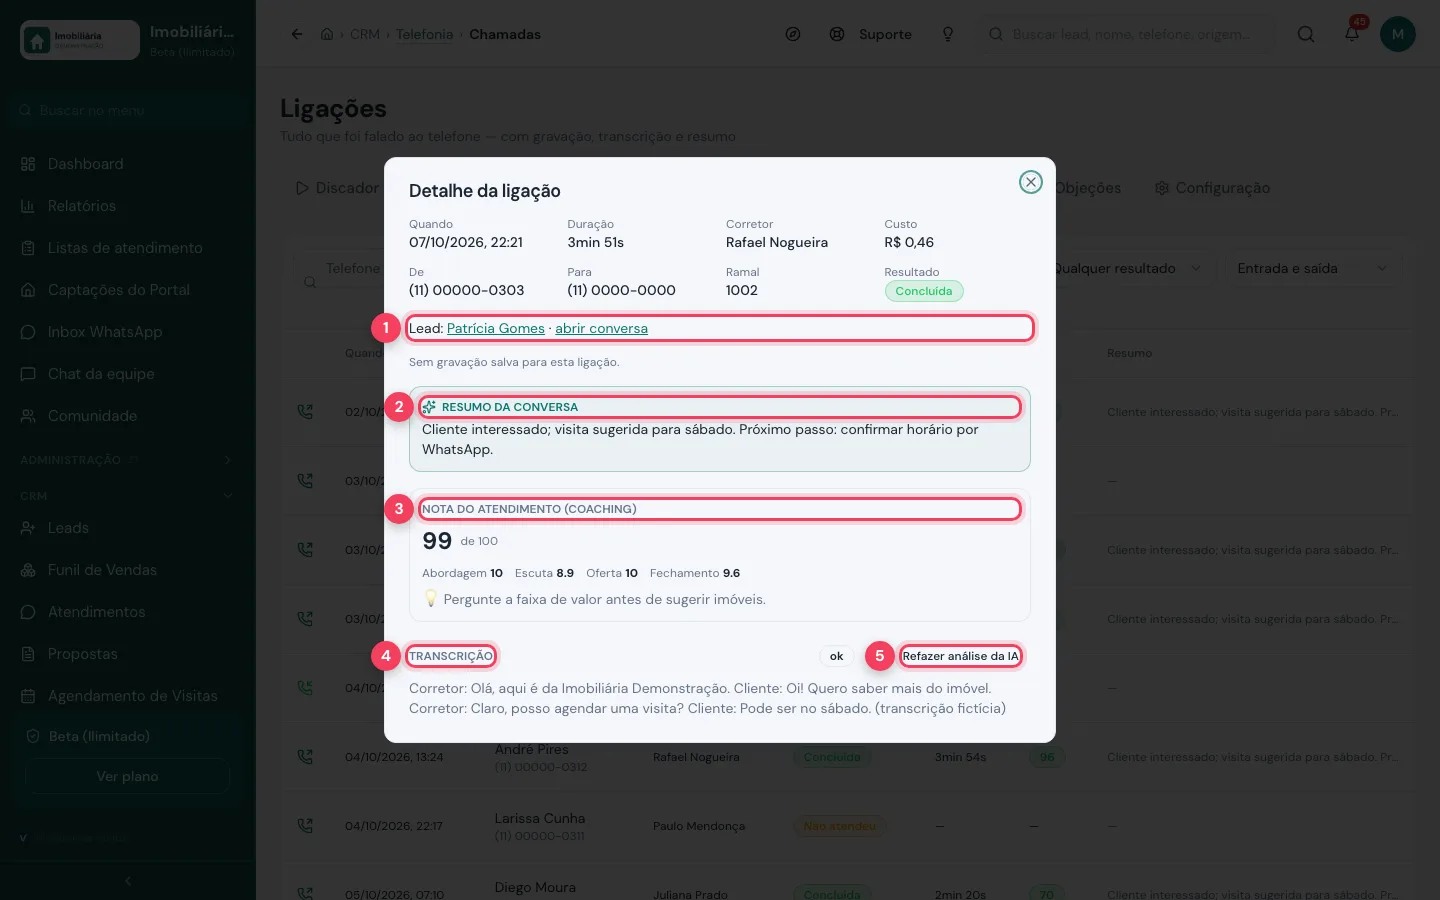Viewport: 1440px width, 900px height.
Task: Collapse the CRM sidebar section
Action: [x=128, y=496]
